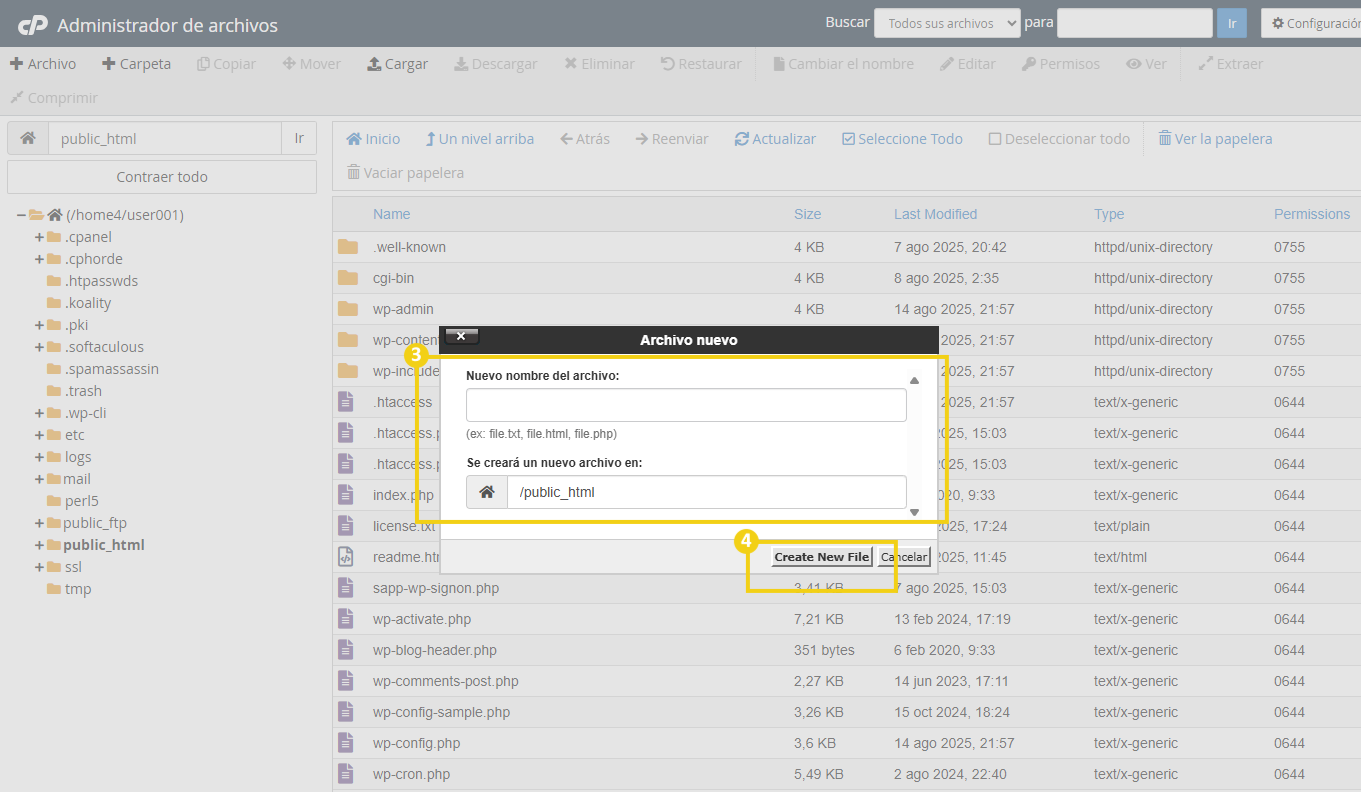Click Deseleccionar todo checkbox
The width and height of the screenshot is (1361, 792).
(1059, 138)
